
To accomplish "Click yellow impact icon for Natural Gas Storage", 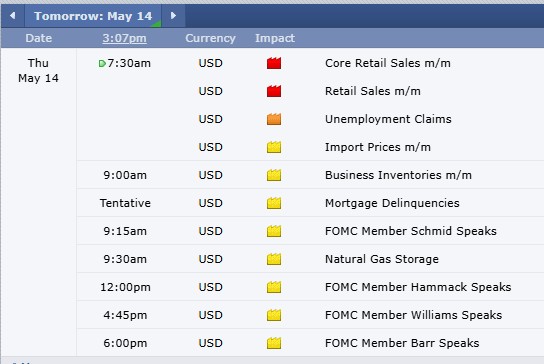I will [274, 259].
